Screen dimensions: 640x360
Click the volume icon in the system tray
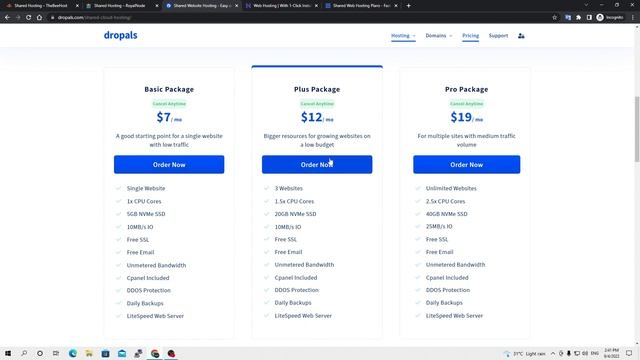pos(585,353)
